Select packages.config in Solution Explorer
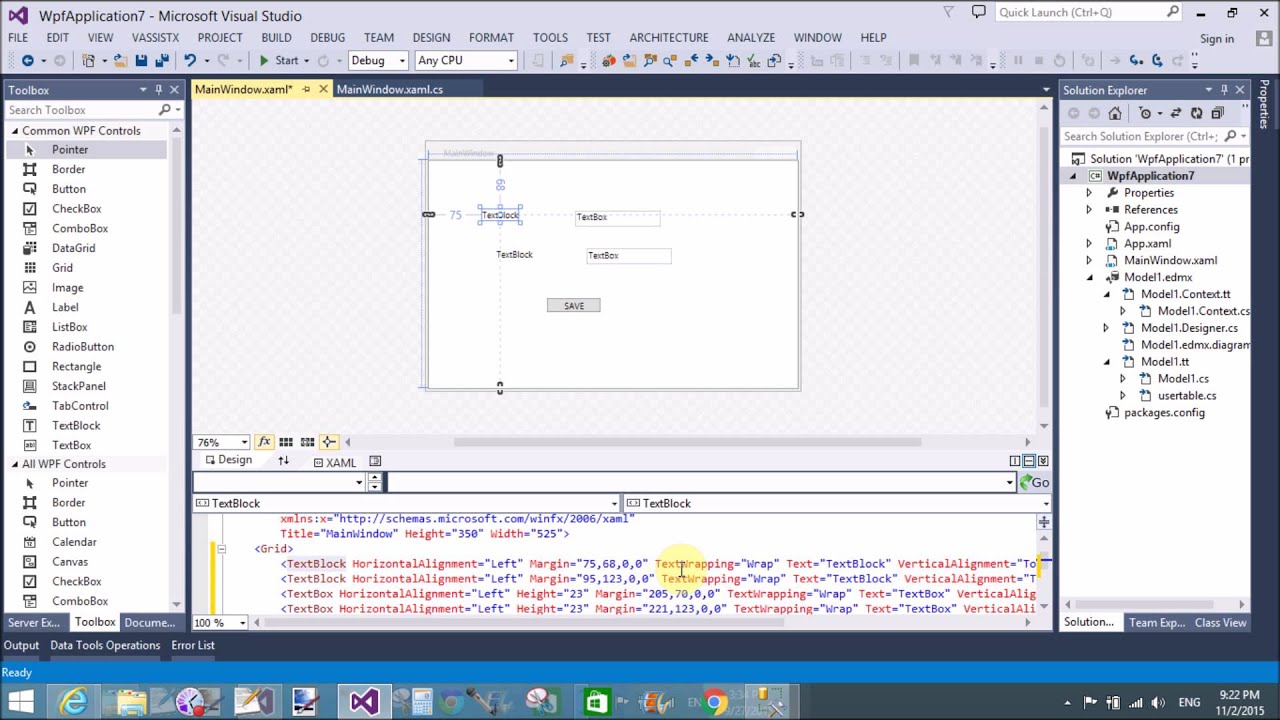 point(1164,413)
